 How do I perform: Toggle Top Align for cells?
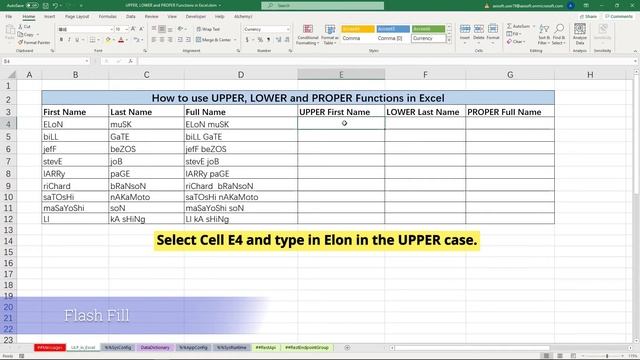click(154, 29)
